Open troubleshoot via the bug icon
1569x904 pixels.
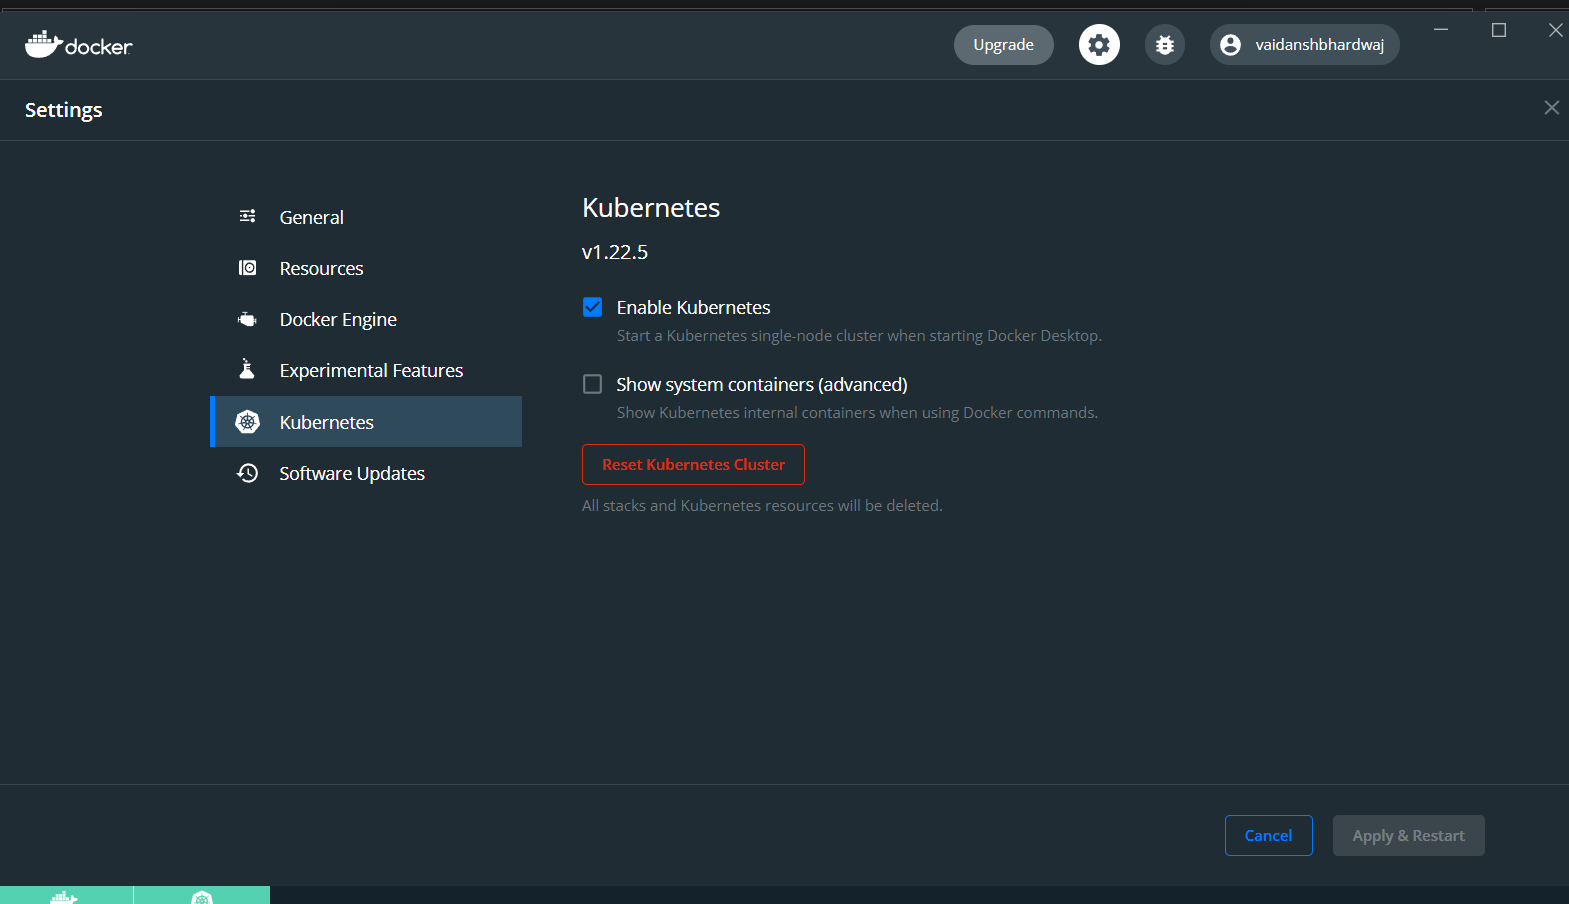pyautogui.click(x=1165, y=45)
